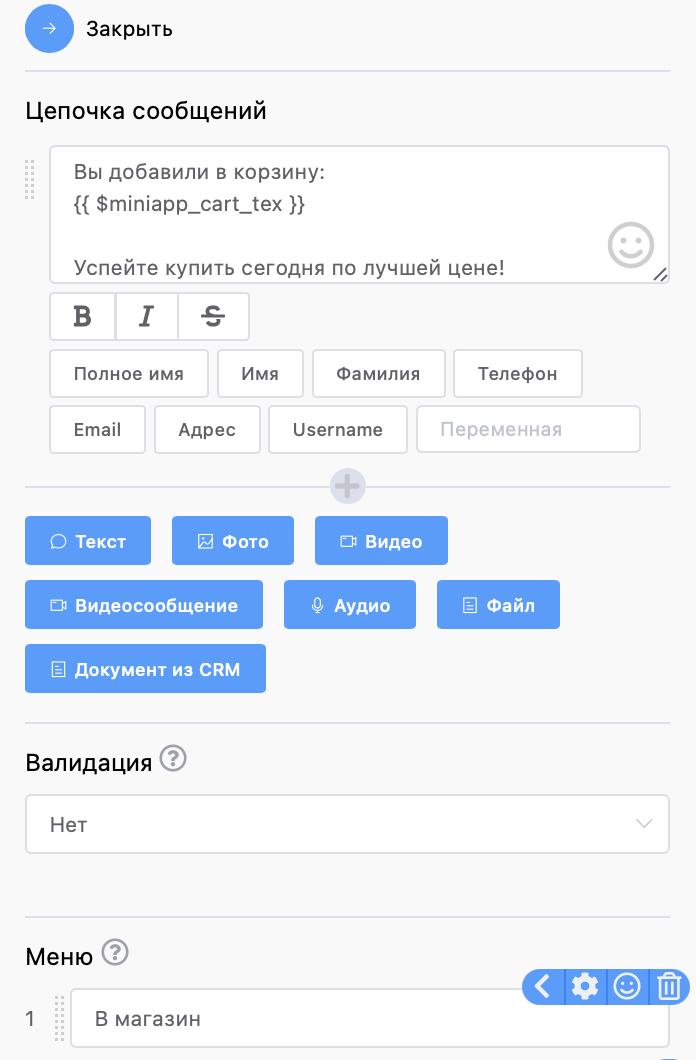Viewport: 696px width, 1060px height.
Task: Click the plus icon to add message
Action: (x=347, y=487)
